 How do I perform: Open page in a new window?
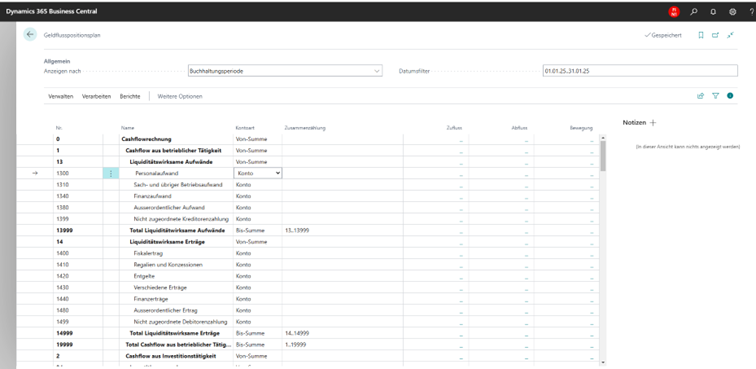[x=716, y=35]
